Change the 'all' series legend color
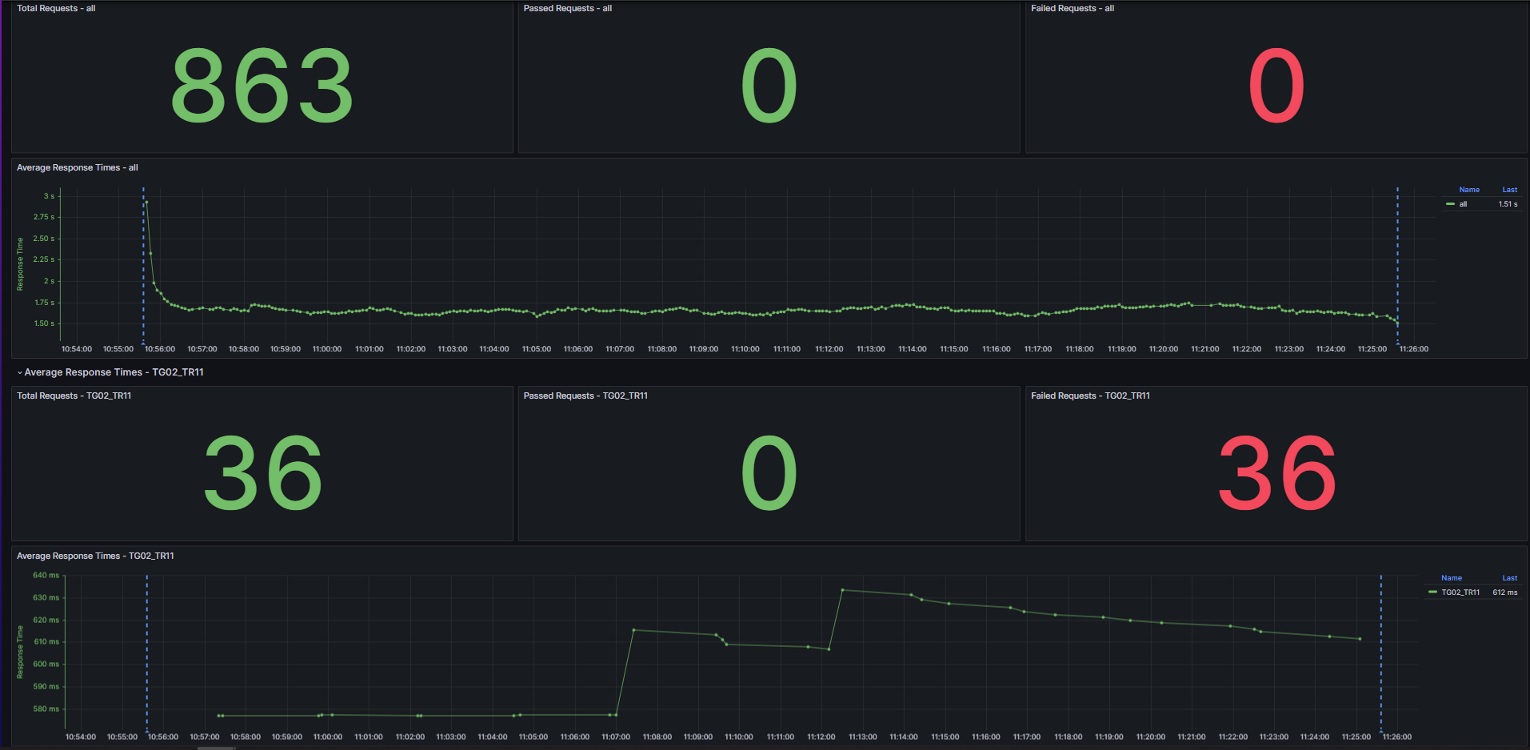1530x750 pixels. (x=1450, y=204)
